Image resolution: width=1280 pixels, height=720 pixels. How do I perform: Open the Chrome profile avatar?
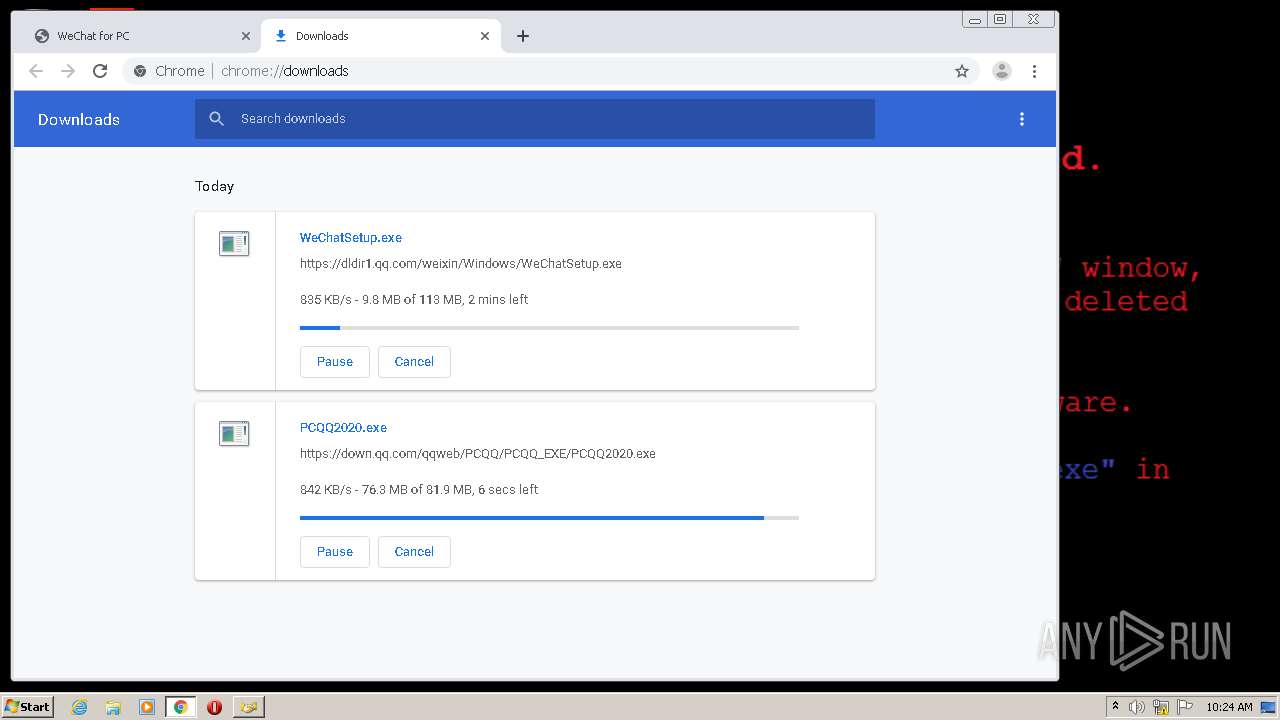1002,71
